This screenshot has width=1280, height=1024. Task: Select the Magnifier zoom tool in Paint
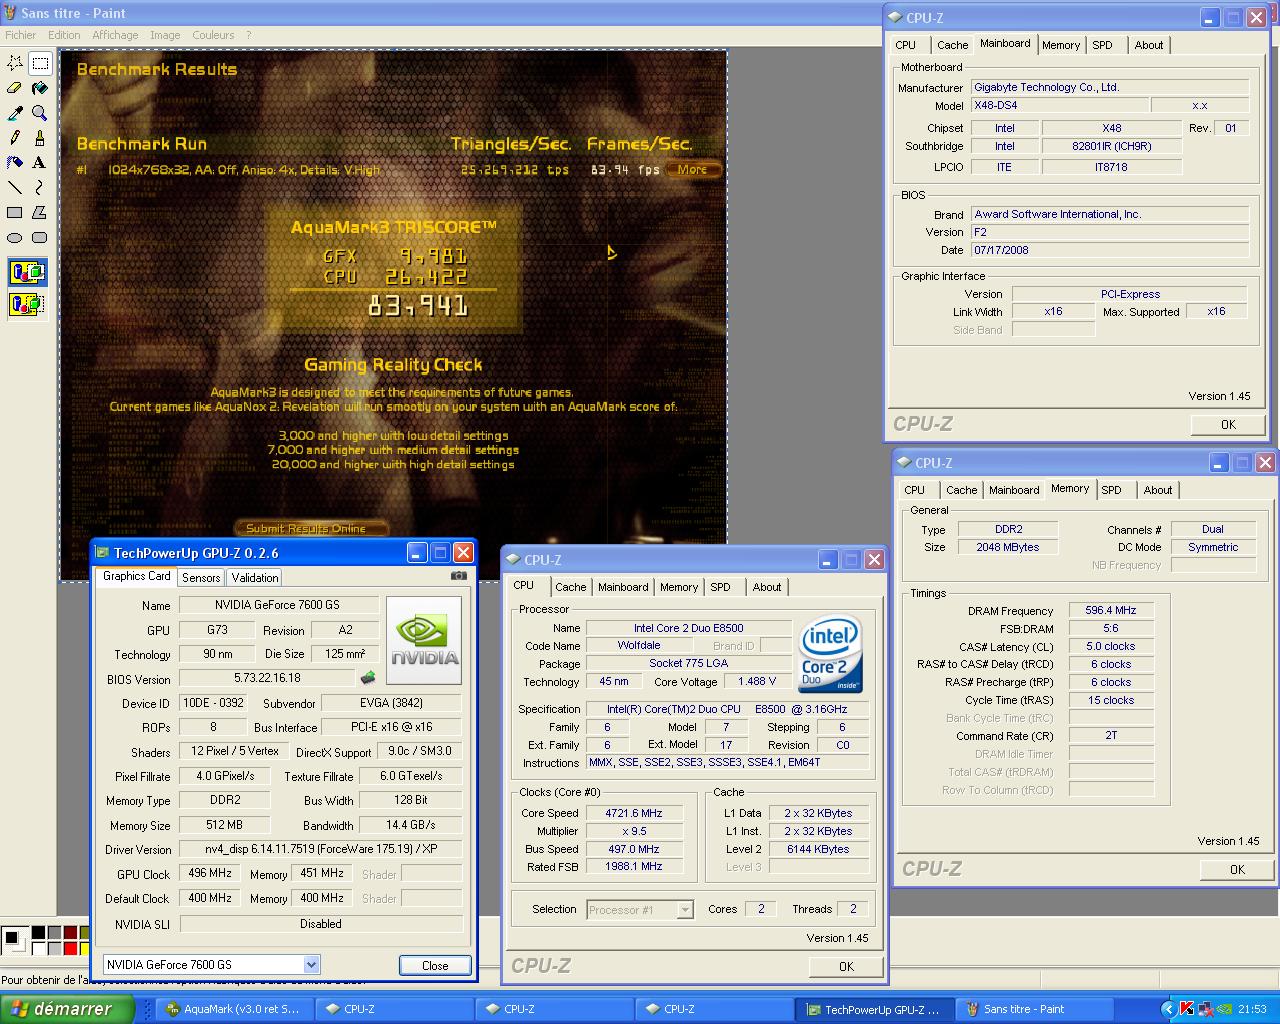40,113
